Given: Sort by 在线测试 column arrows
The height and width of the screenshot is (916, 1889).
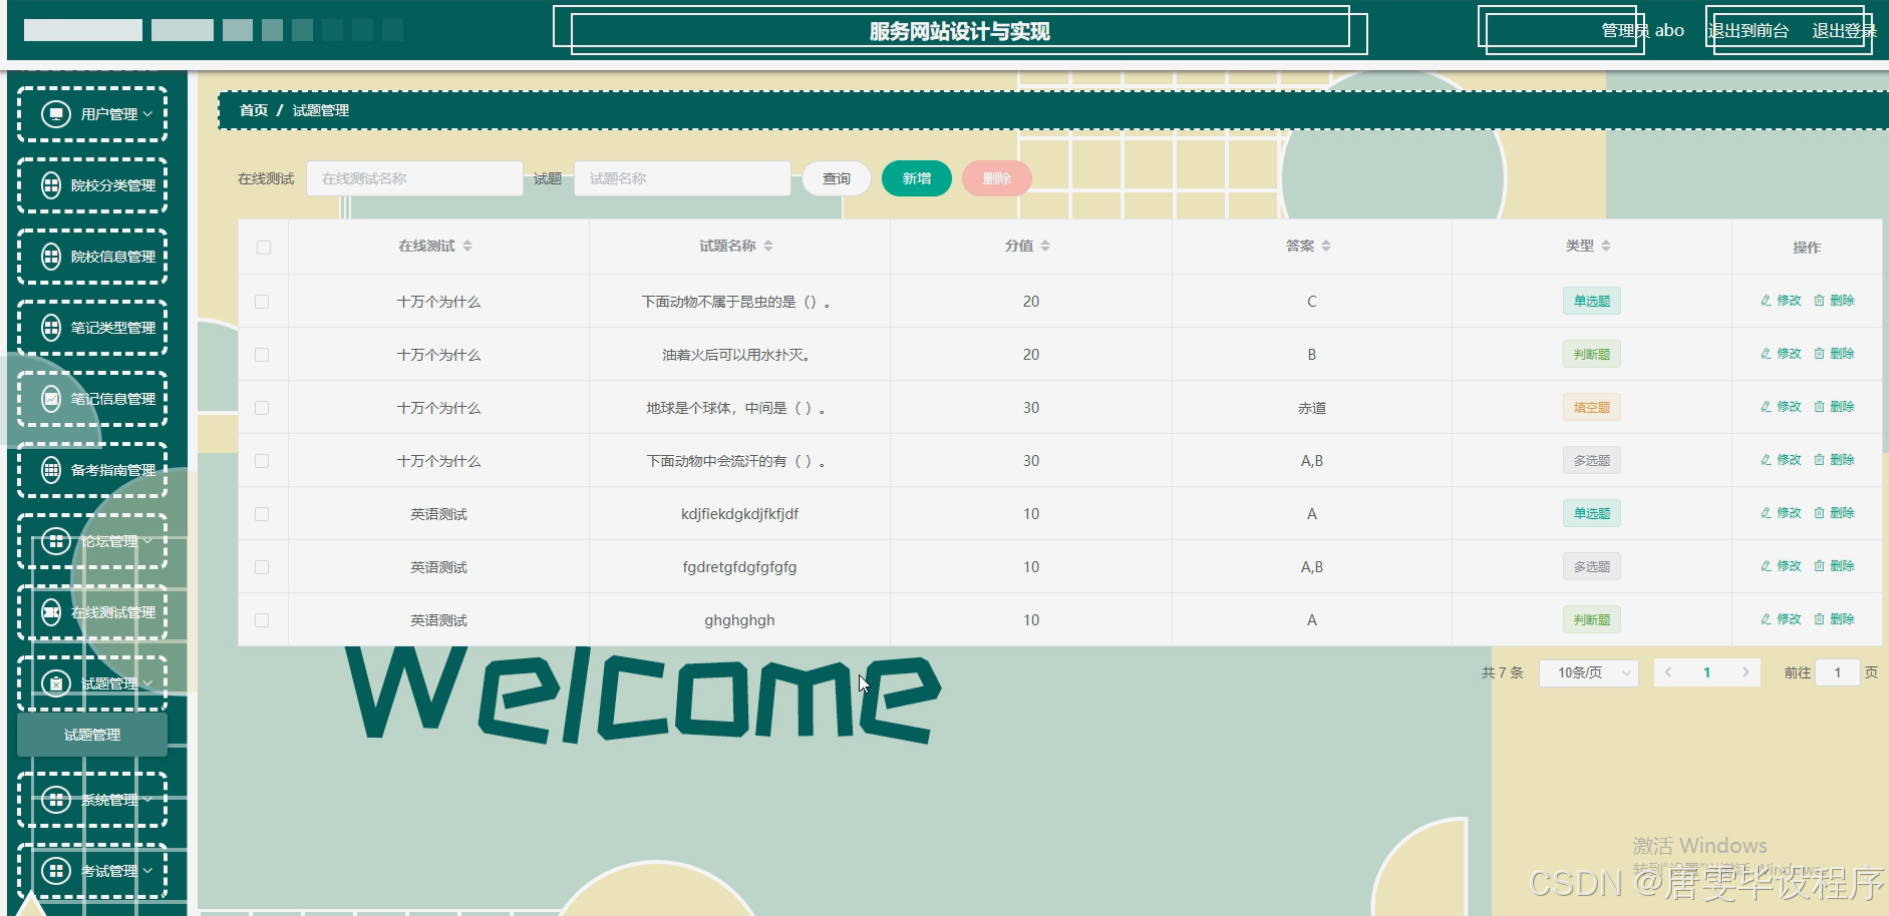Looking at the screenshot, I should (x=467, y=246).
